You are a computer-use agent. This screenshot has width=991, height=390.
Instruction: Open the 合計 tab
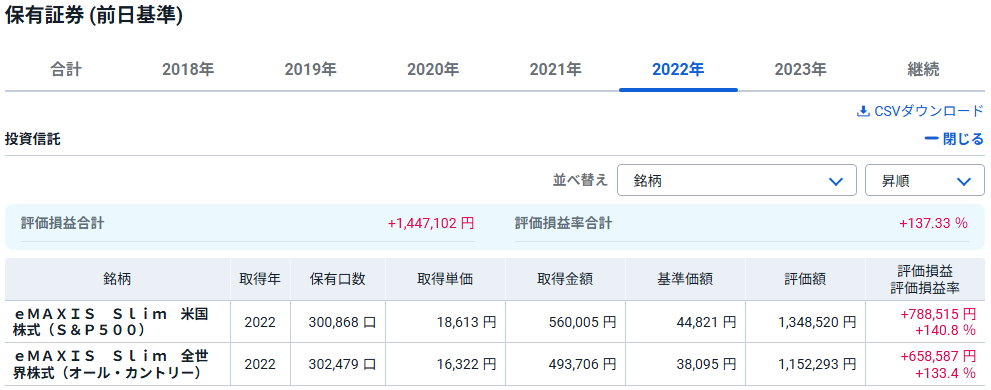[66, 70]
